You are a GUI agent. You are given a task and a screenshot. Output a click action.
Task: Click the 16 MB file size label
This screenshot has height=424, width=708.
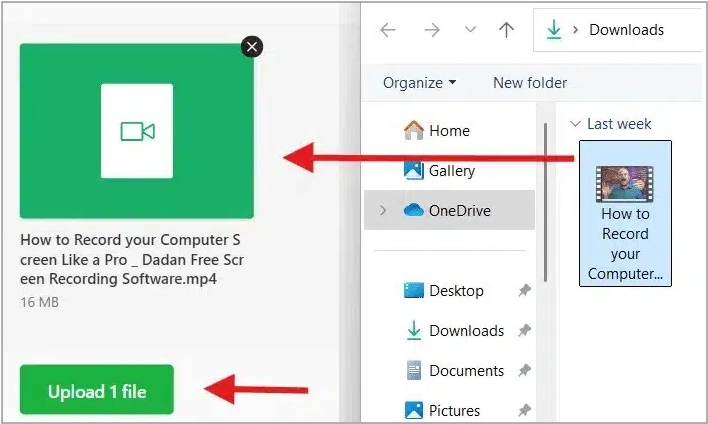coord(39,302)
